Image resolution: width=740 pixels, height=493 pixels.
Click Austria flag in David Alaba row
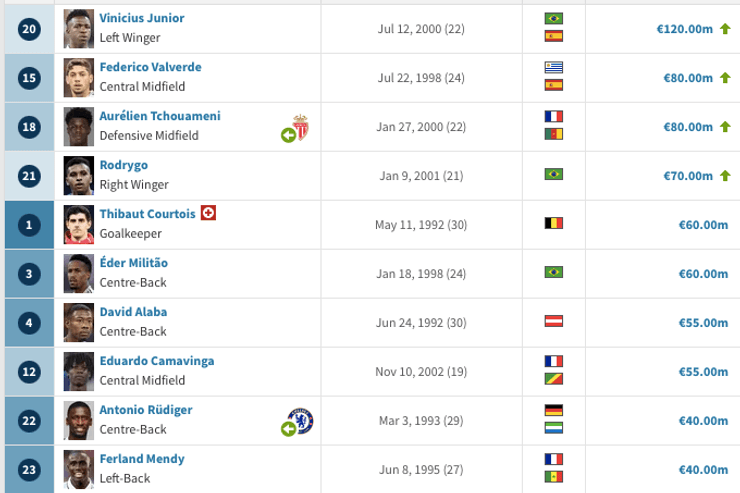(553, 323)
